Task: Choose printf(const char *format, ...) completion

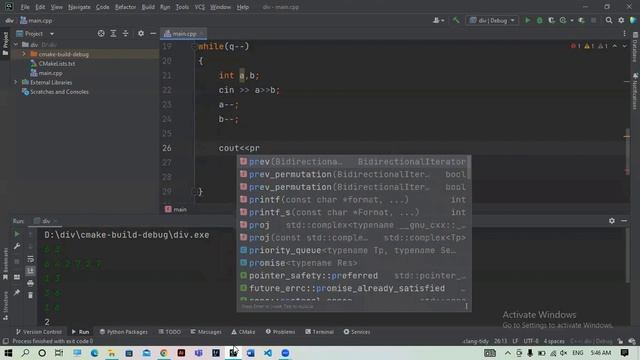Action: (354, 200)
